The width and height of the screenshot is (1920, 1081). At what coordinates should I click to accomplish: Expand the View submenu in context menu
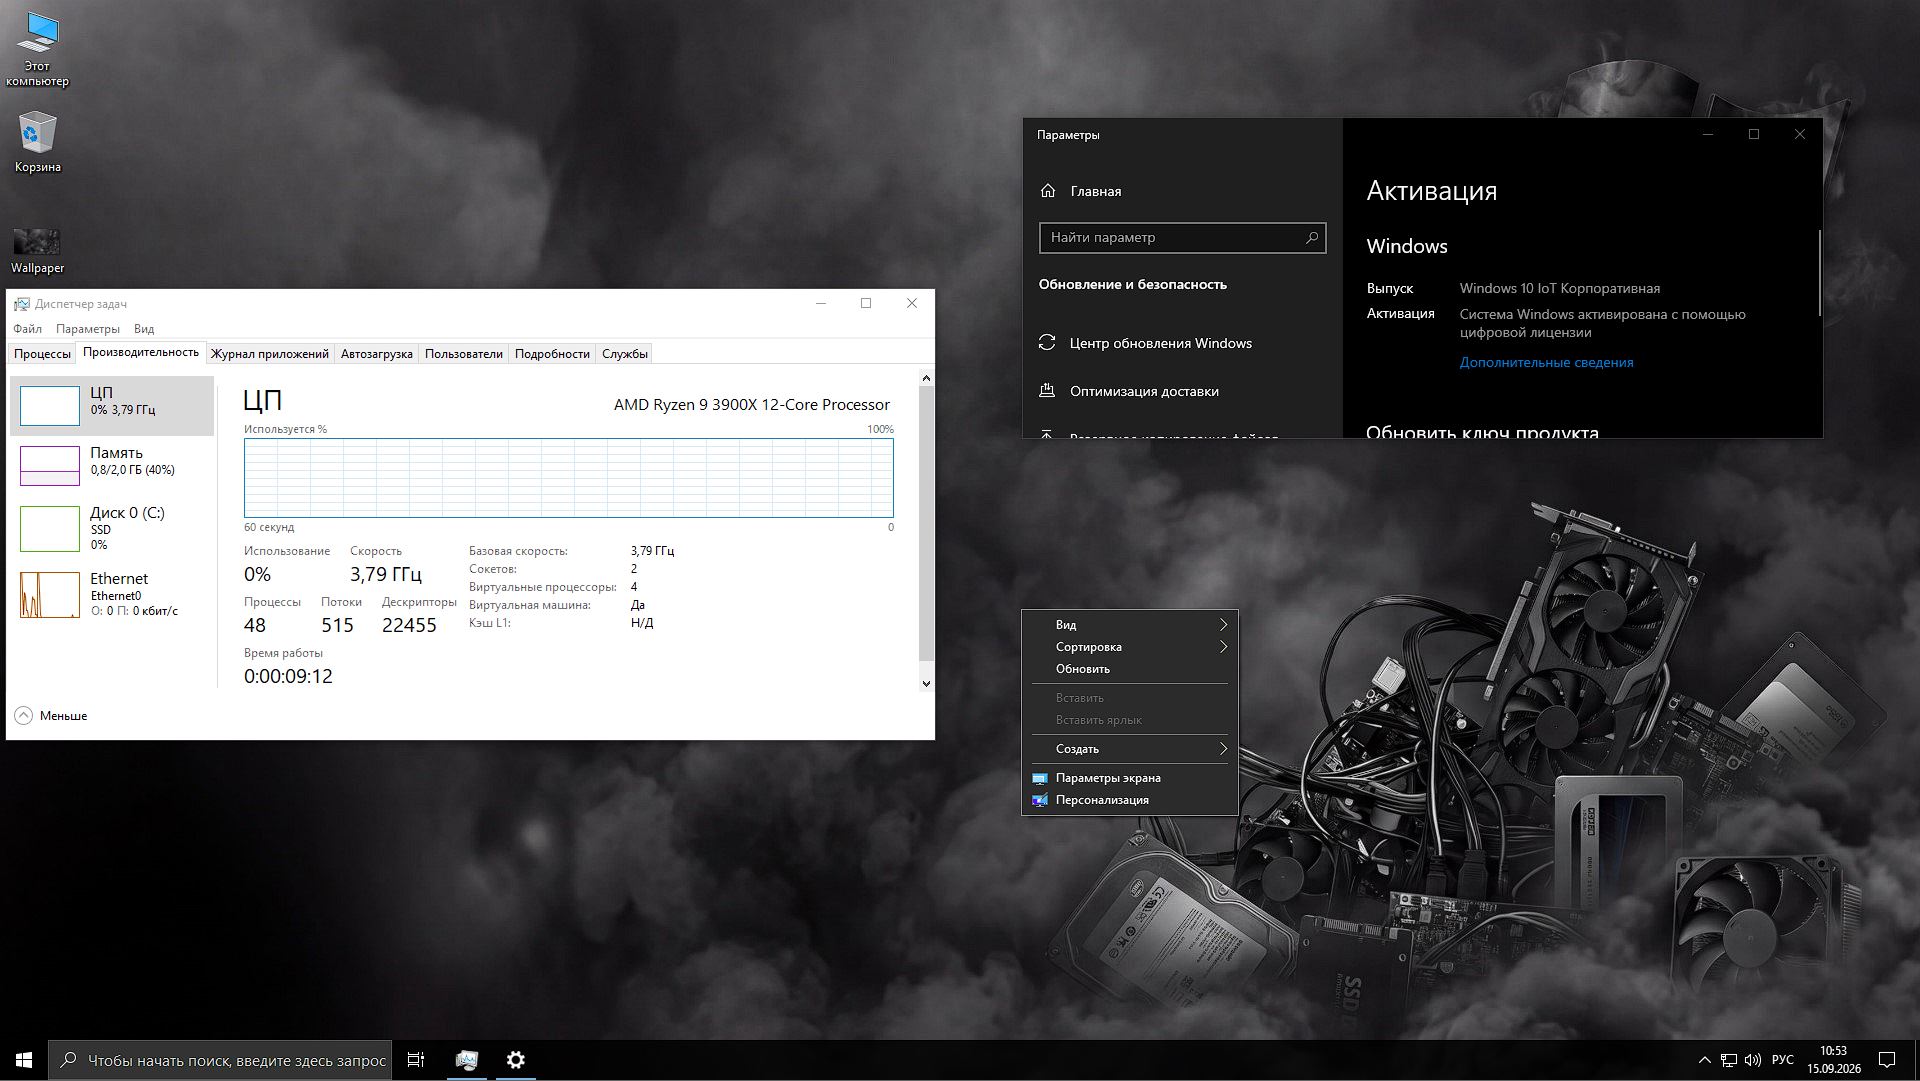coord(1130,625)
